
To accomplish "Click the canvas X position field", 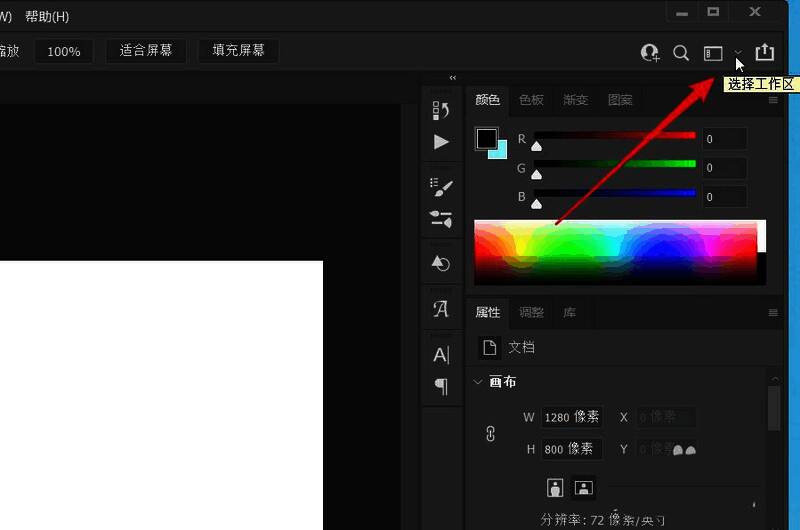I will pyautogui.click(x=666, y=417).
